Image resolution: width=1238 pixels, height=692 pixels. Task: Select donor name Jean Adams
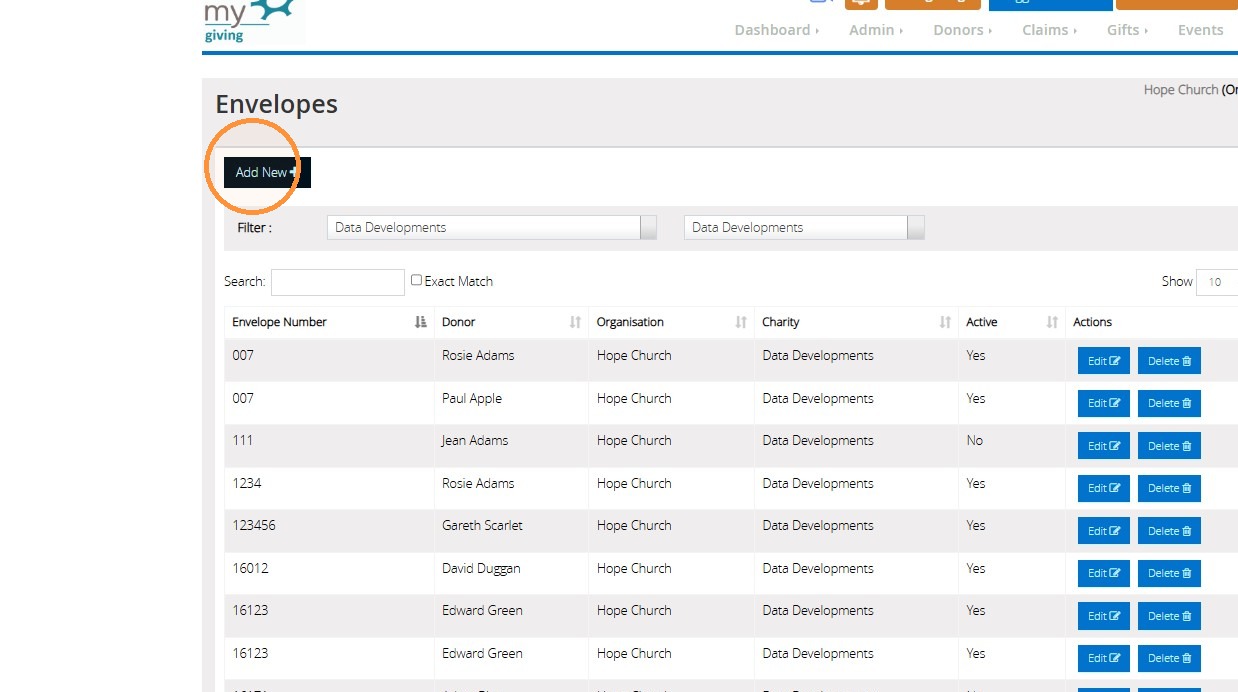pos(475,440)
